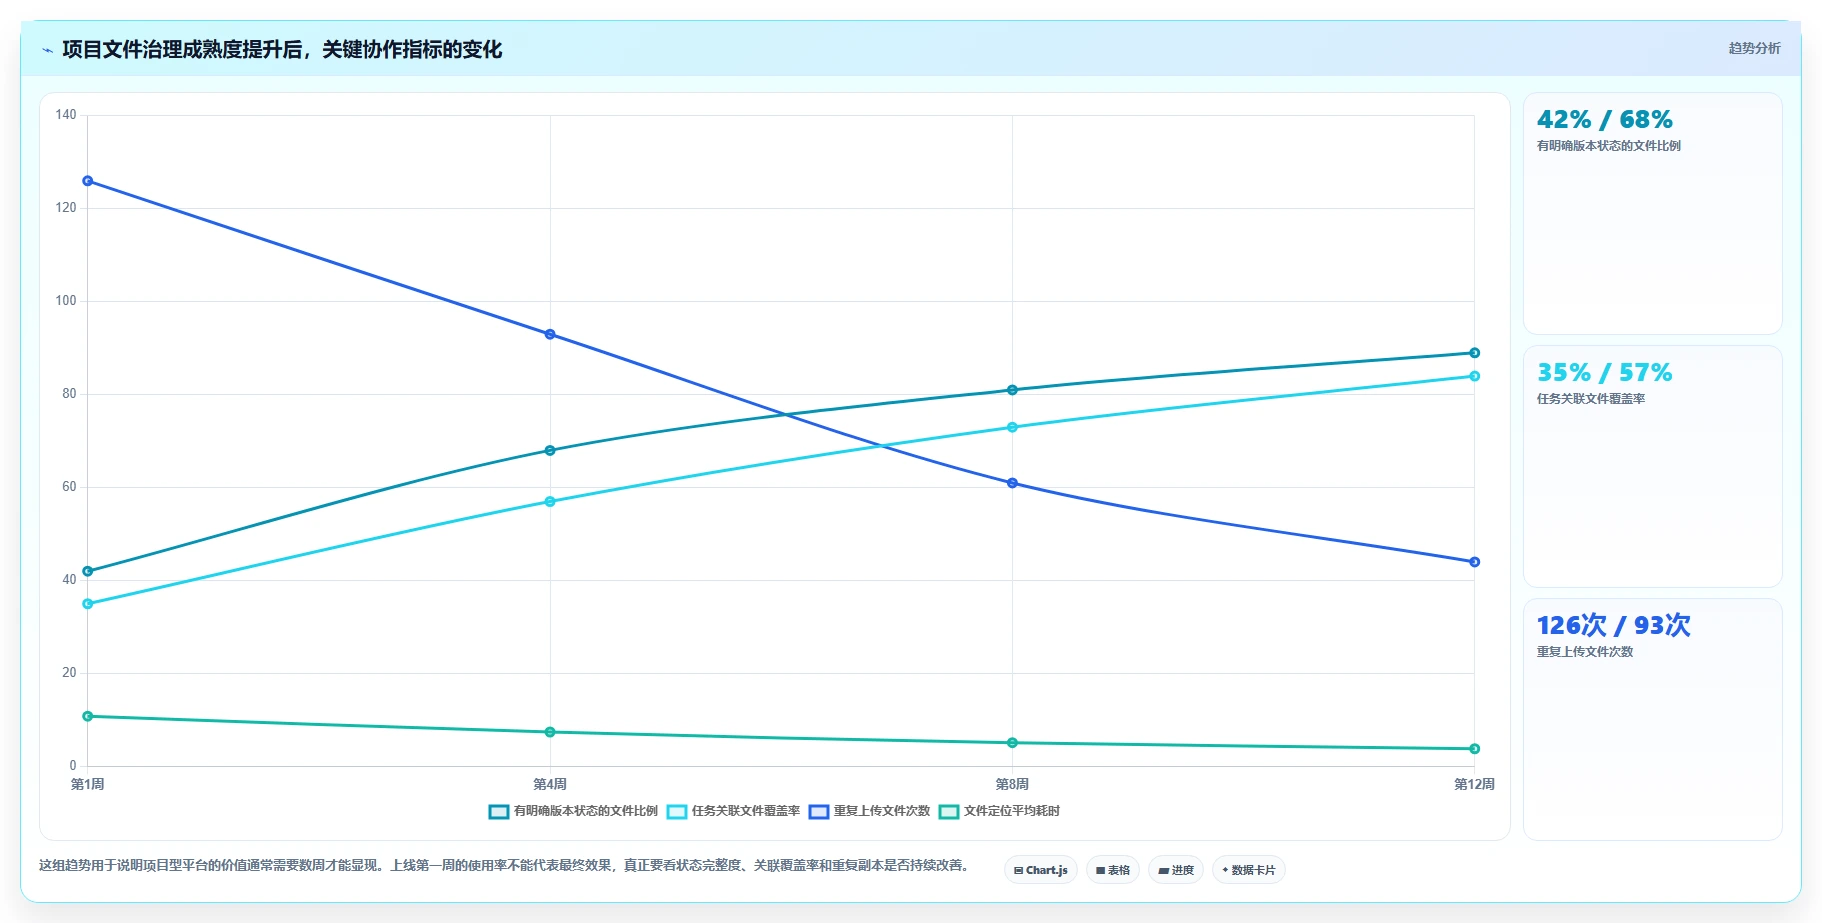Toggle the 重复上传文件次数 legend swatch

(819, 812)
